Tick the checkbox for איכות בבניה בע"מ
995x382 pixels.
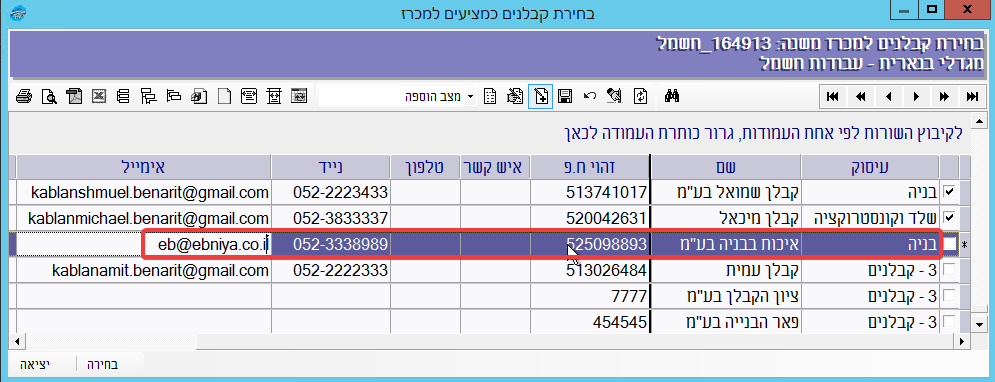pos(949,244)
